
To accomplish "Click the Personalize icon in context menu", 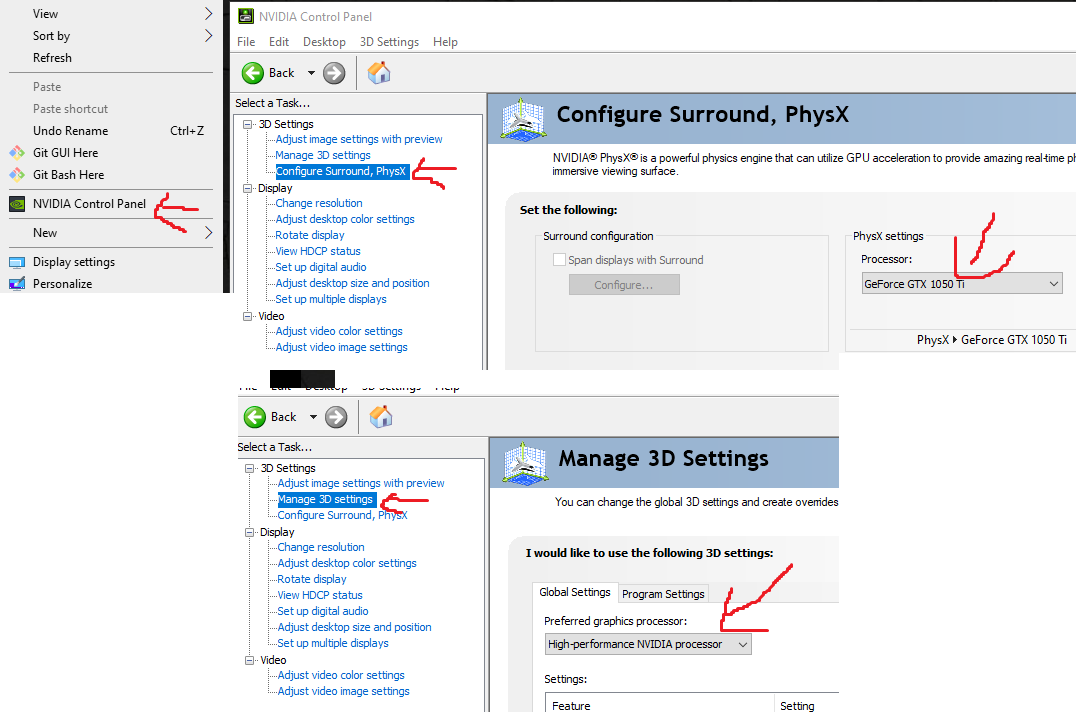I will tap(17, 284).
